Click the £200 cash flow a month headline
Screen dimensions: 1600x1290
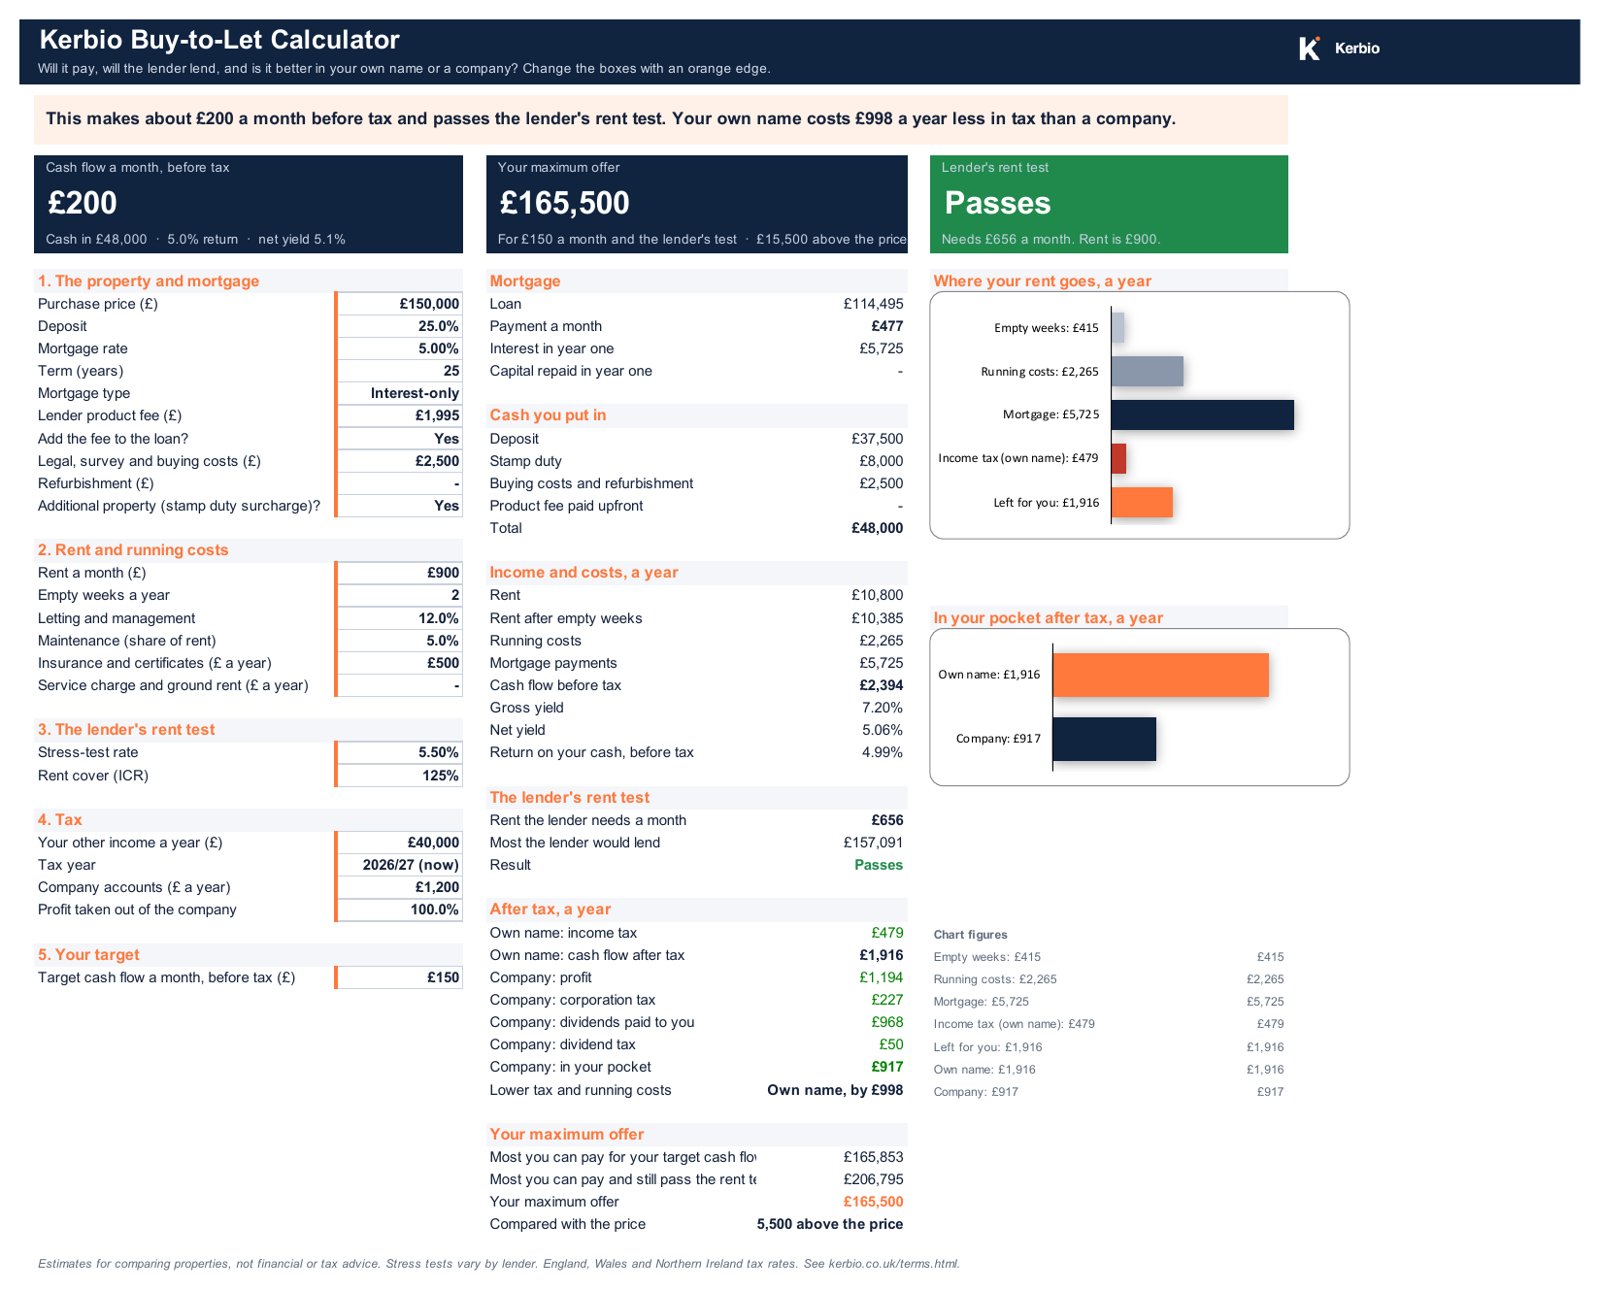pos(82,203)
